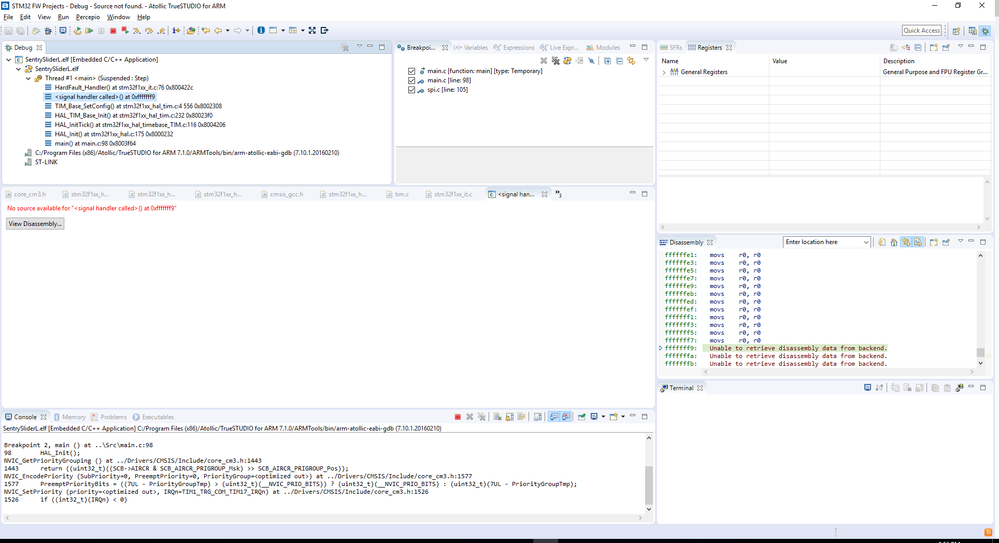Image resolution: width=999 pixels, height=543 pixels.
Task: Click the green Resume toolbar icon
Action: click(89, 31)
